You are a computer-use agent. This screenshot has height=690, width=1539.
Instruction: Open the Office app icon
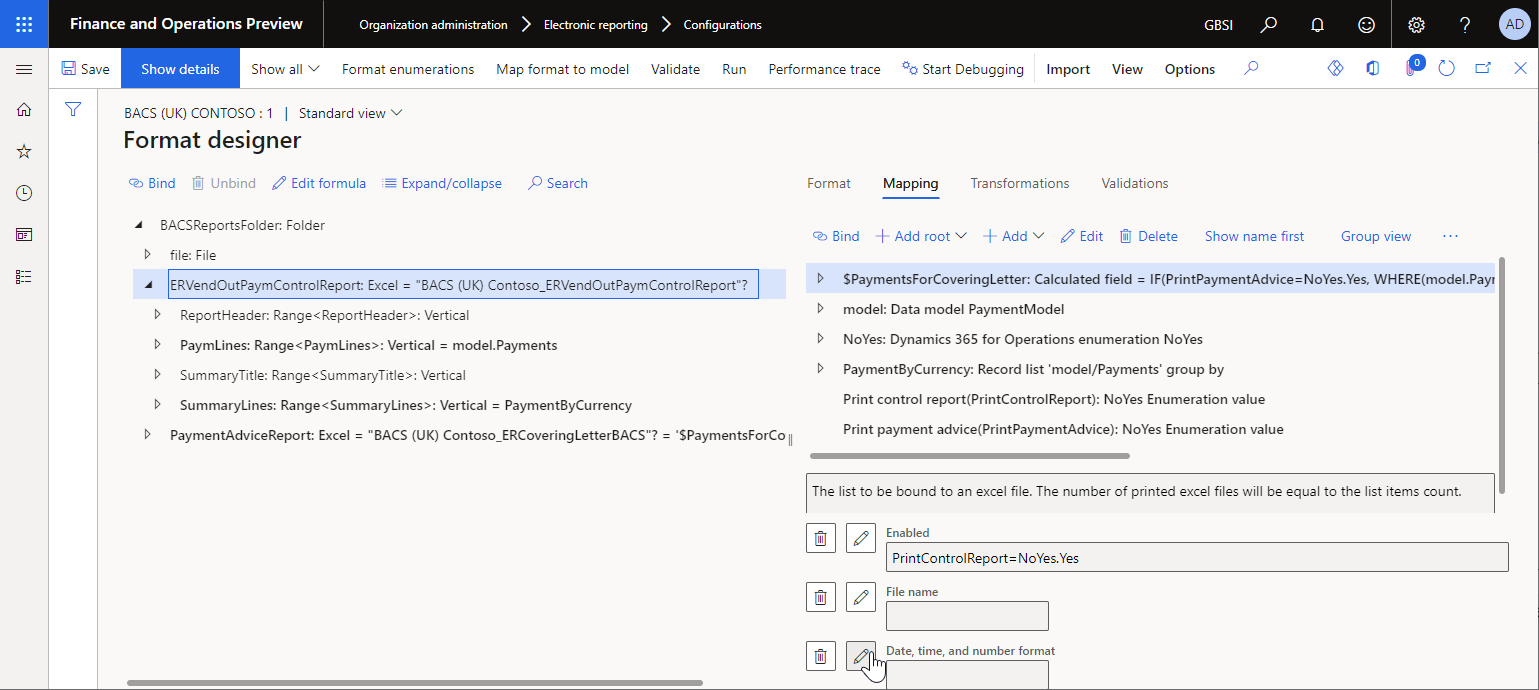[x=1373, y=69]
